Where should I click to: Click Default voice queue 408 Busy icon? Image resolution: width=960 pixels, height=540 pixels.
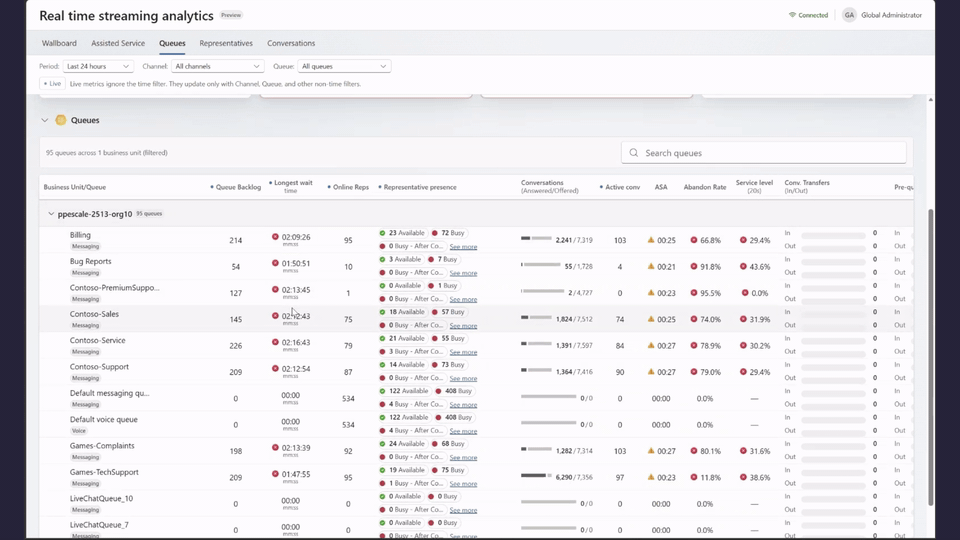[438, 418]
